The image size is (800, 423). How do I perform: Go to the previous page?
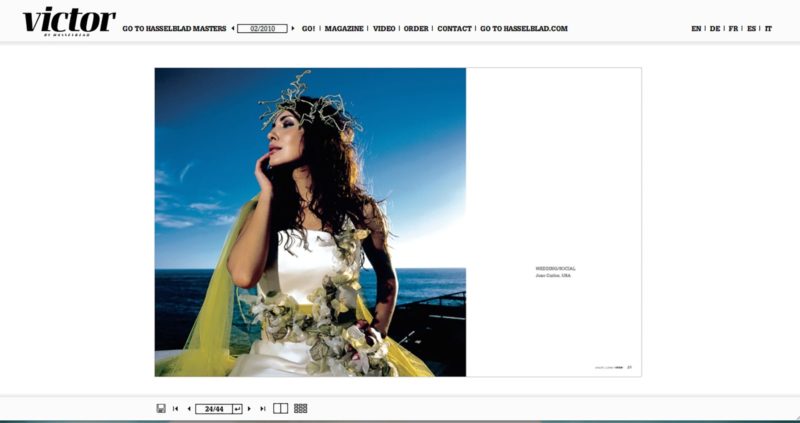189,408
